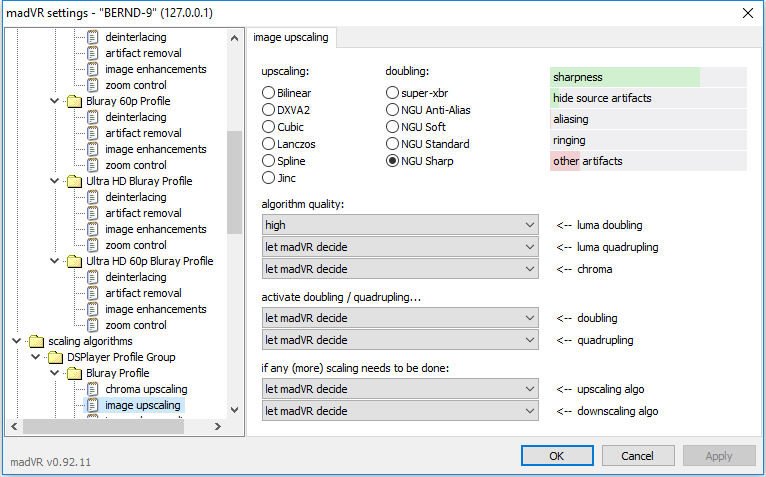Click the scaling algorithms folder icon
Image resolution: width=766 pixels, height=477 pixels.
[x=36, y=341]
